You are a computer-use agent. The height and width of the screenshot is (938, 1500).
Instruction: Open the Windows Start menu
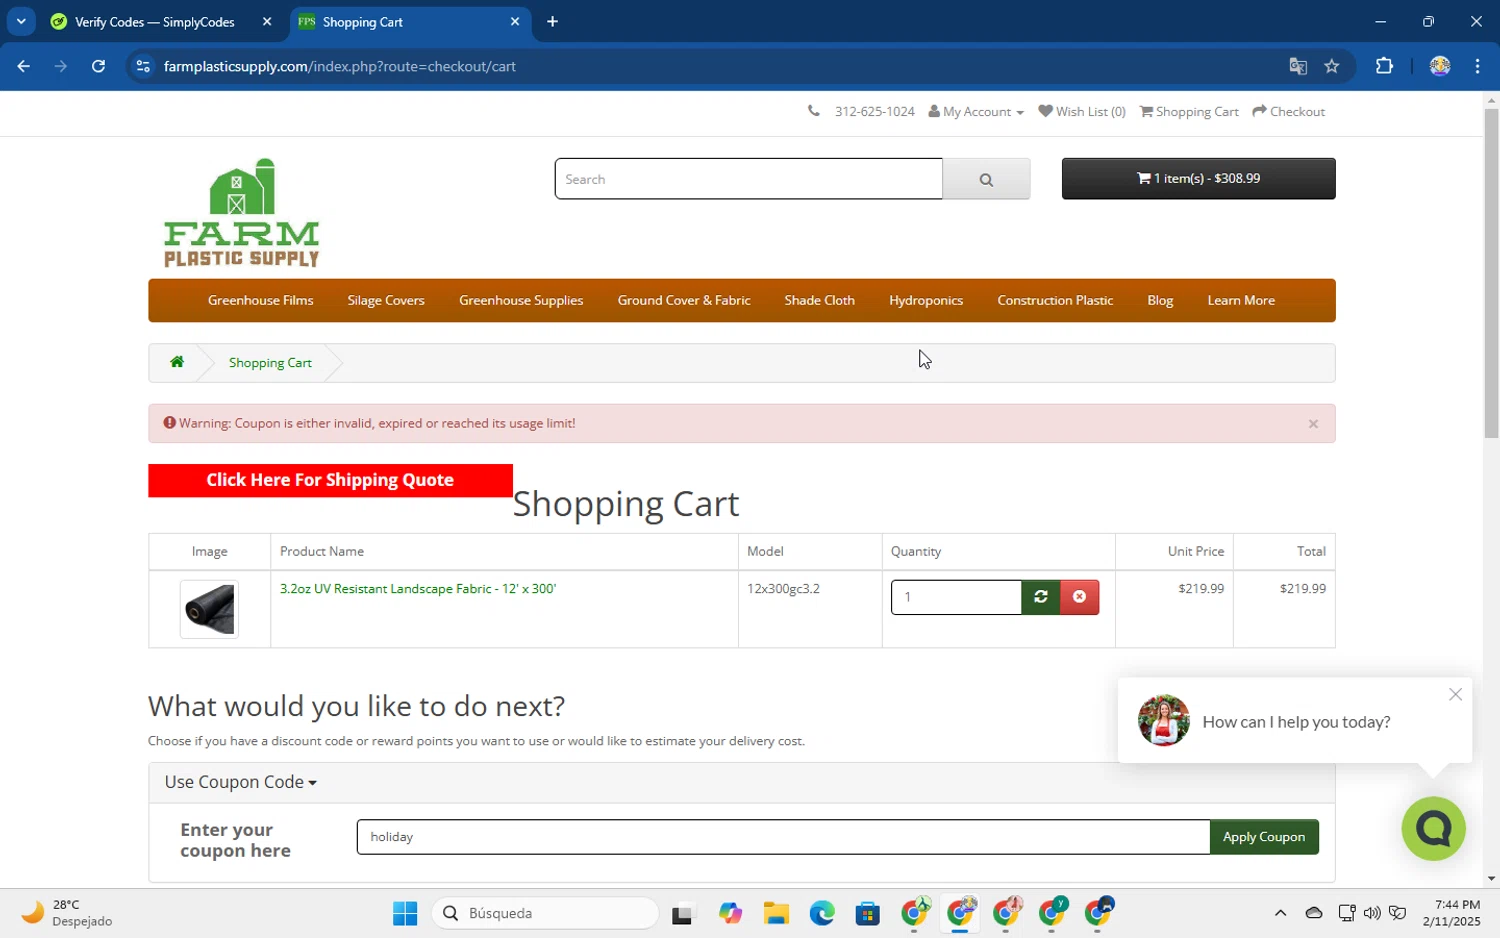point(405,914)
